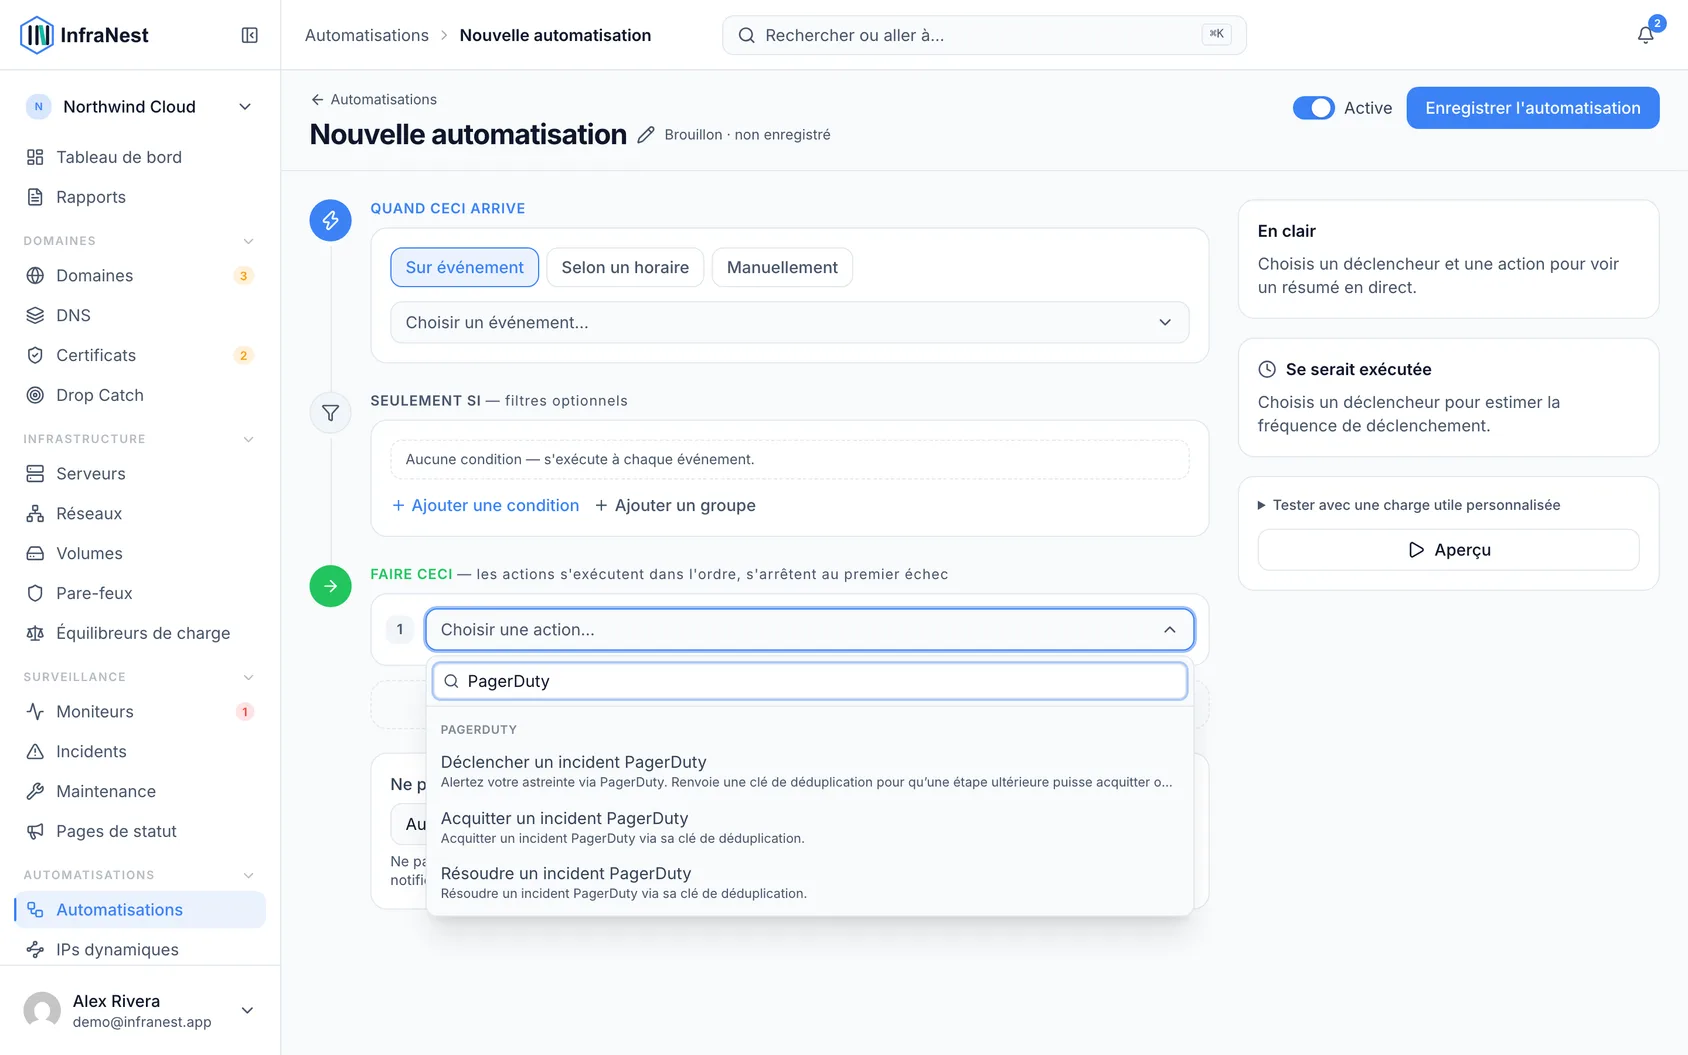
Task: Click the pencil icon to rename the automation
Action: click(646, 135)
